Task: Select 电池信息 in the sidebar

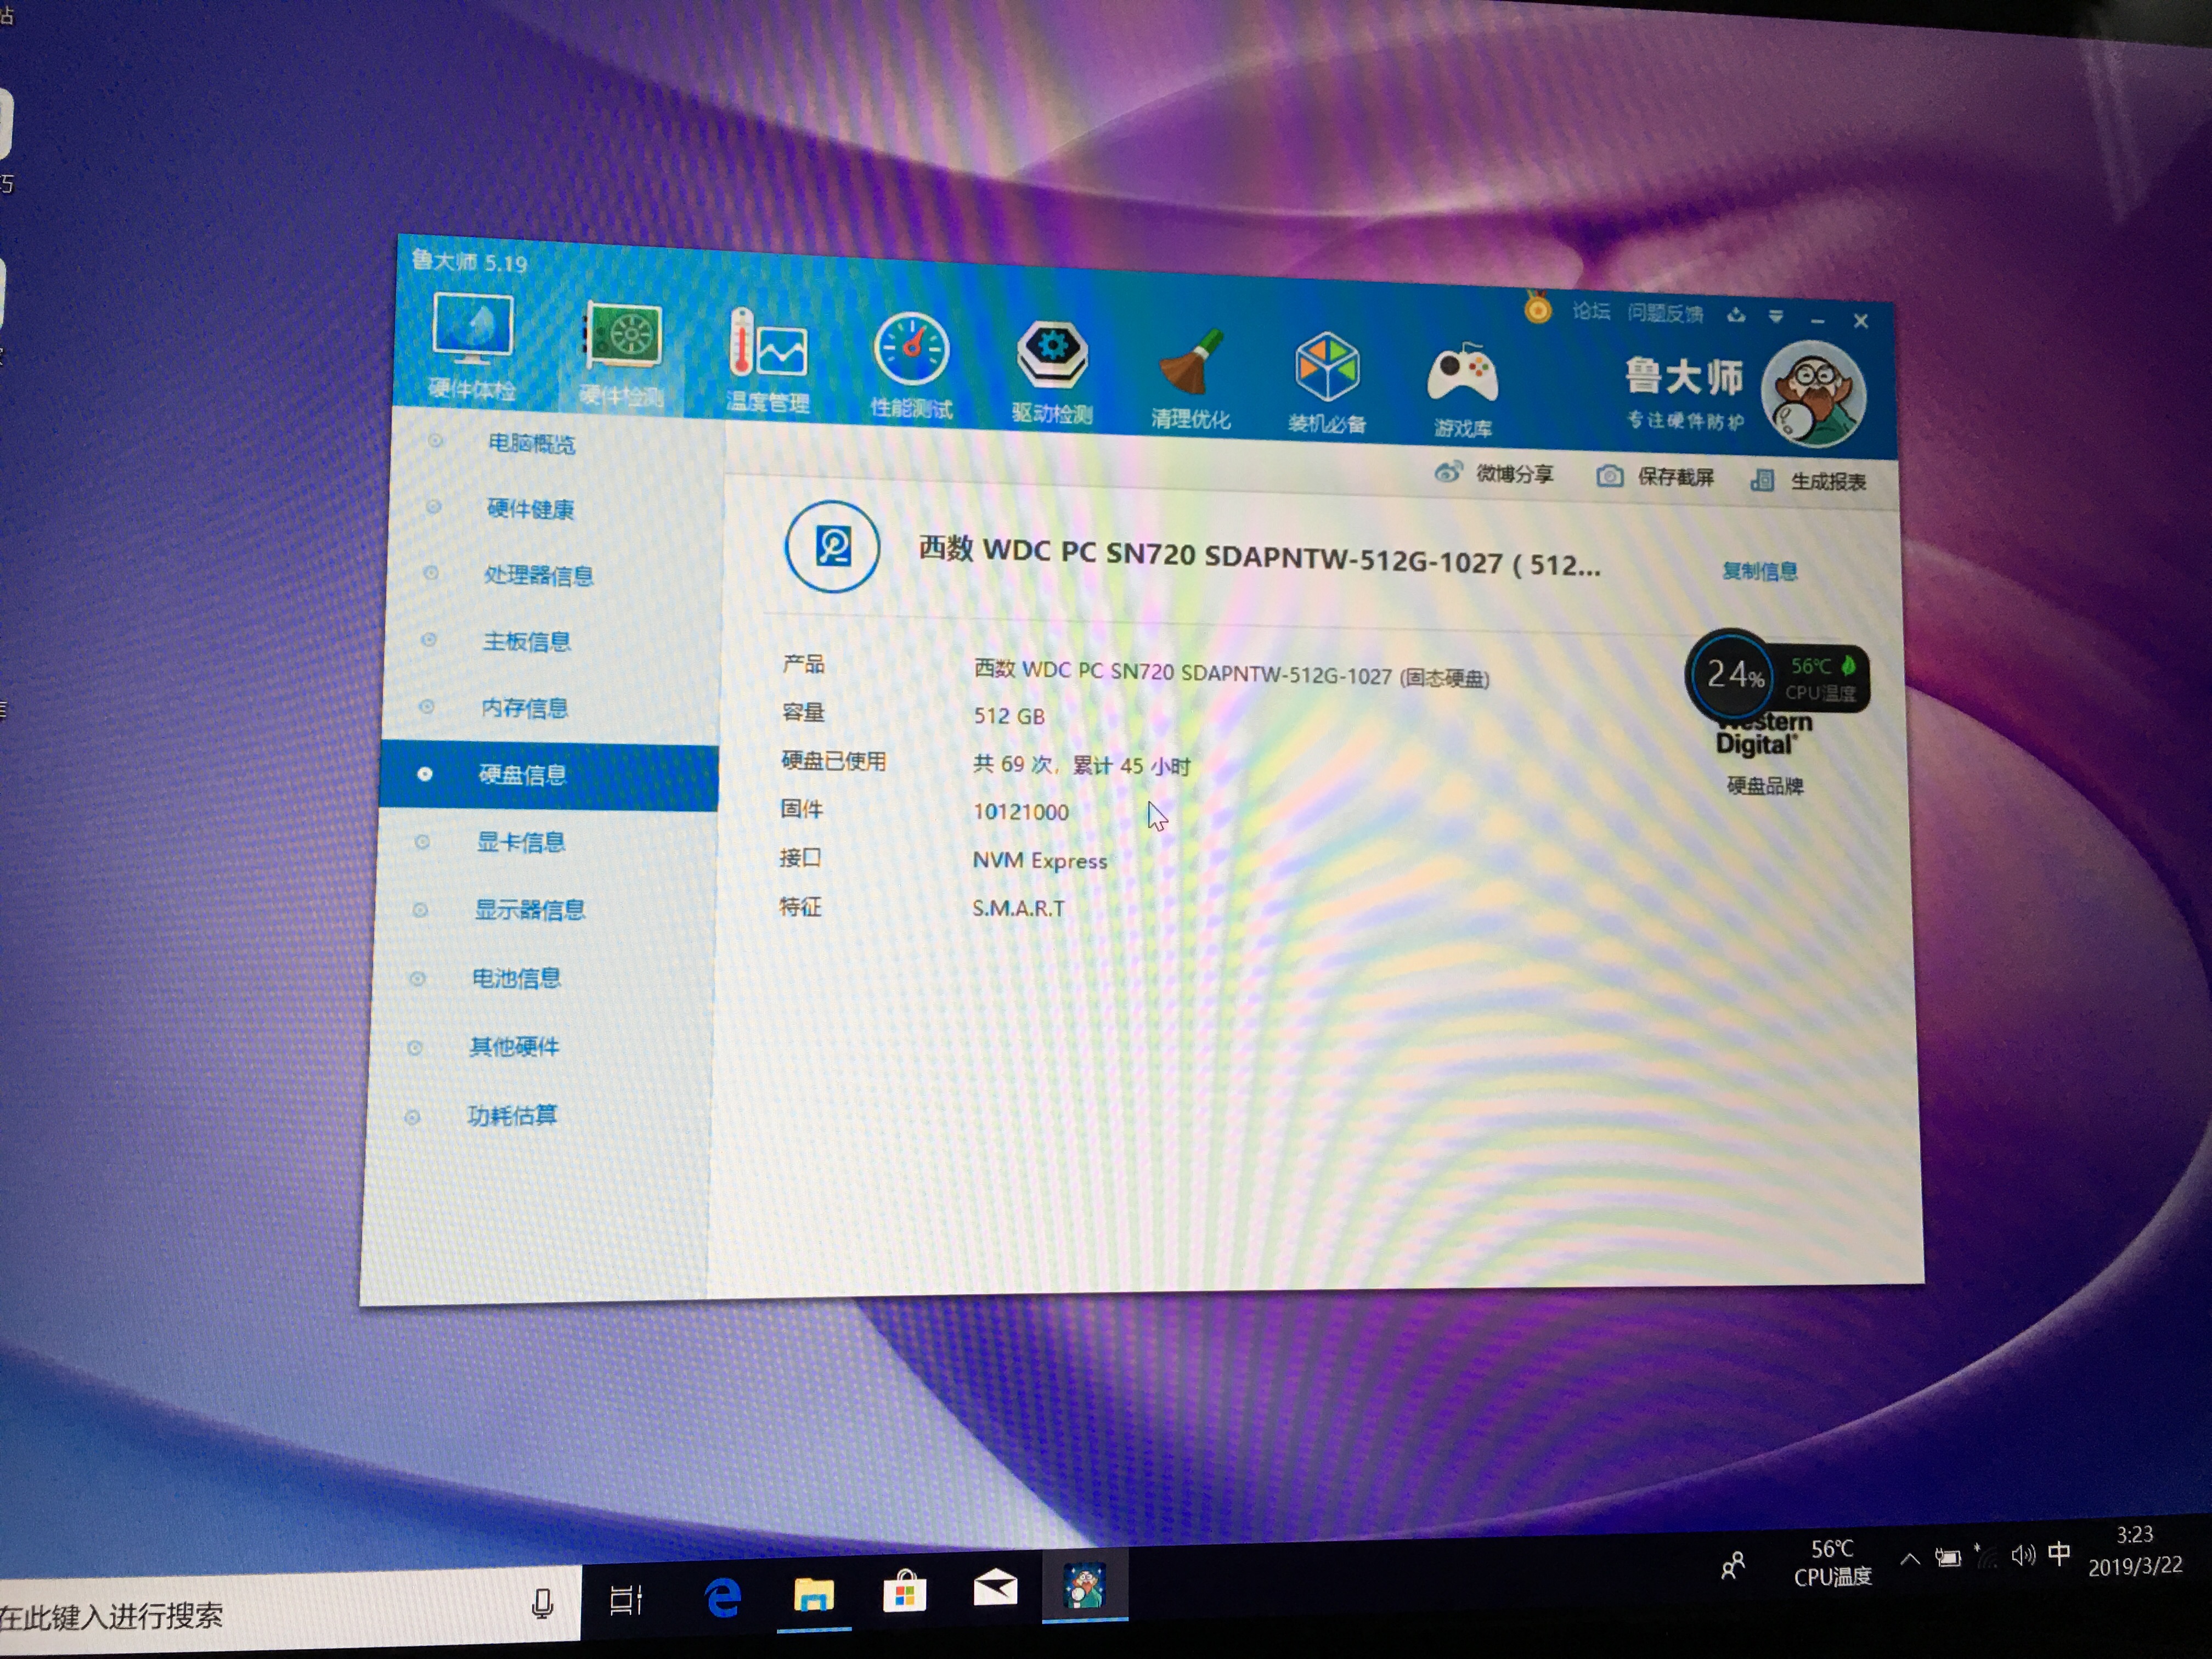Action: 516,978
